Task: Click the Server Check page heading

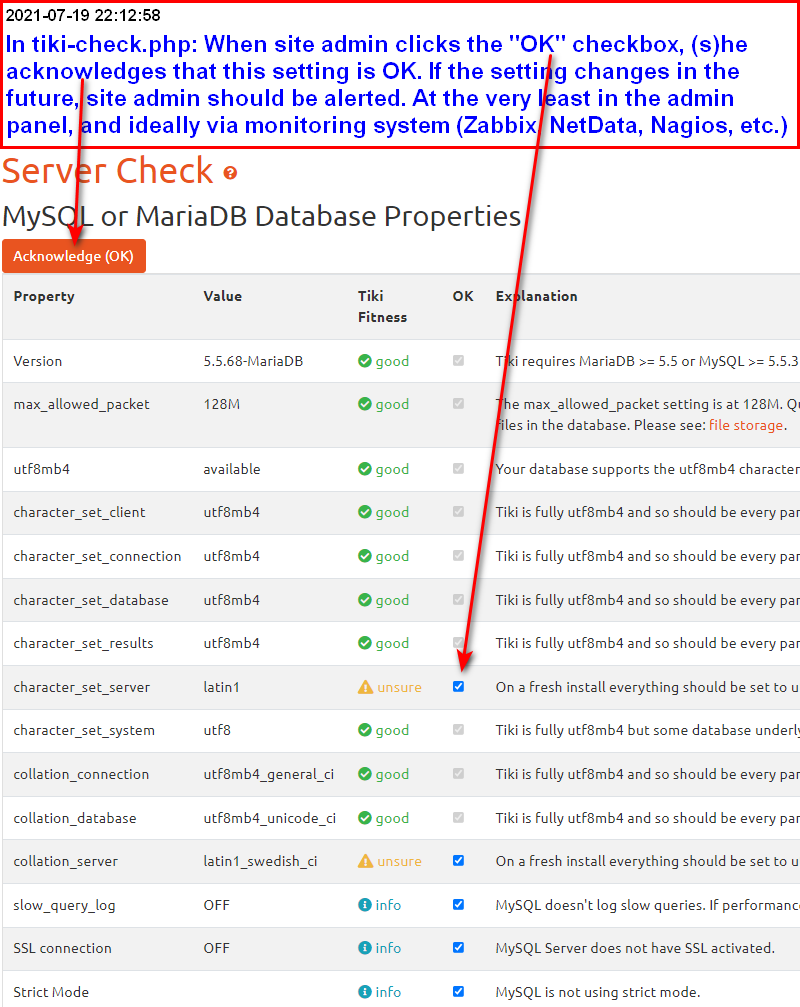Action: [107, 171]
